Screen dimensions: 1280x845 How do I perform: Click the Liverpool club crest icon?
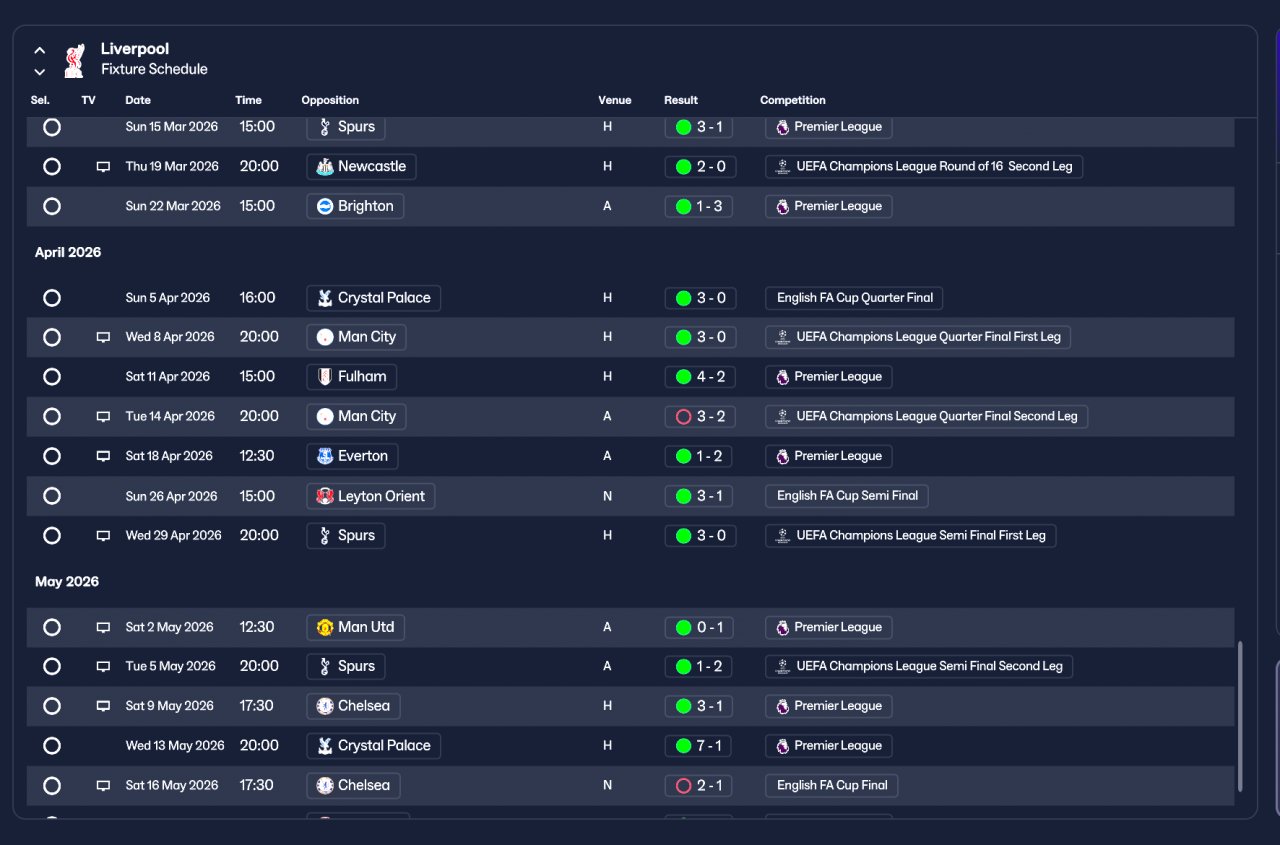click(x=73, y=60)
